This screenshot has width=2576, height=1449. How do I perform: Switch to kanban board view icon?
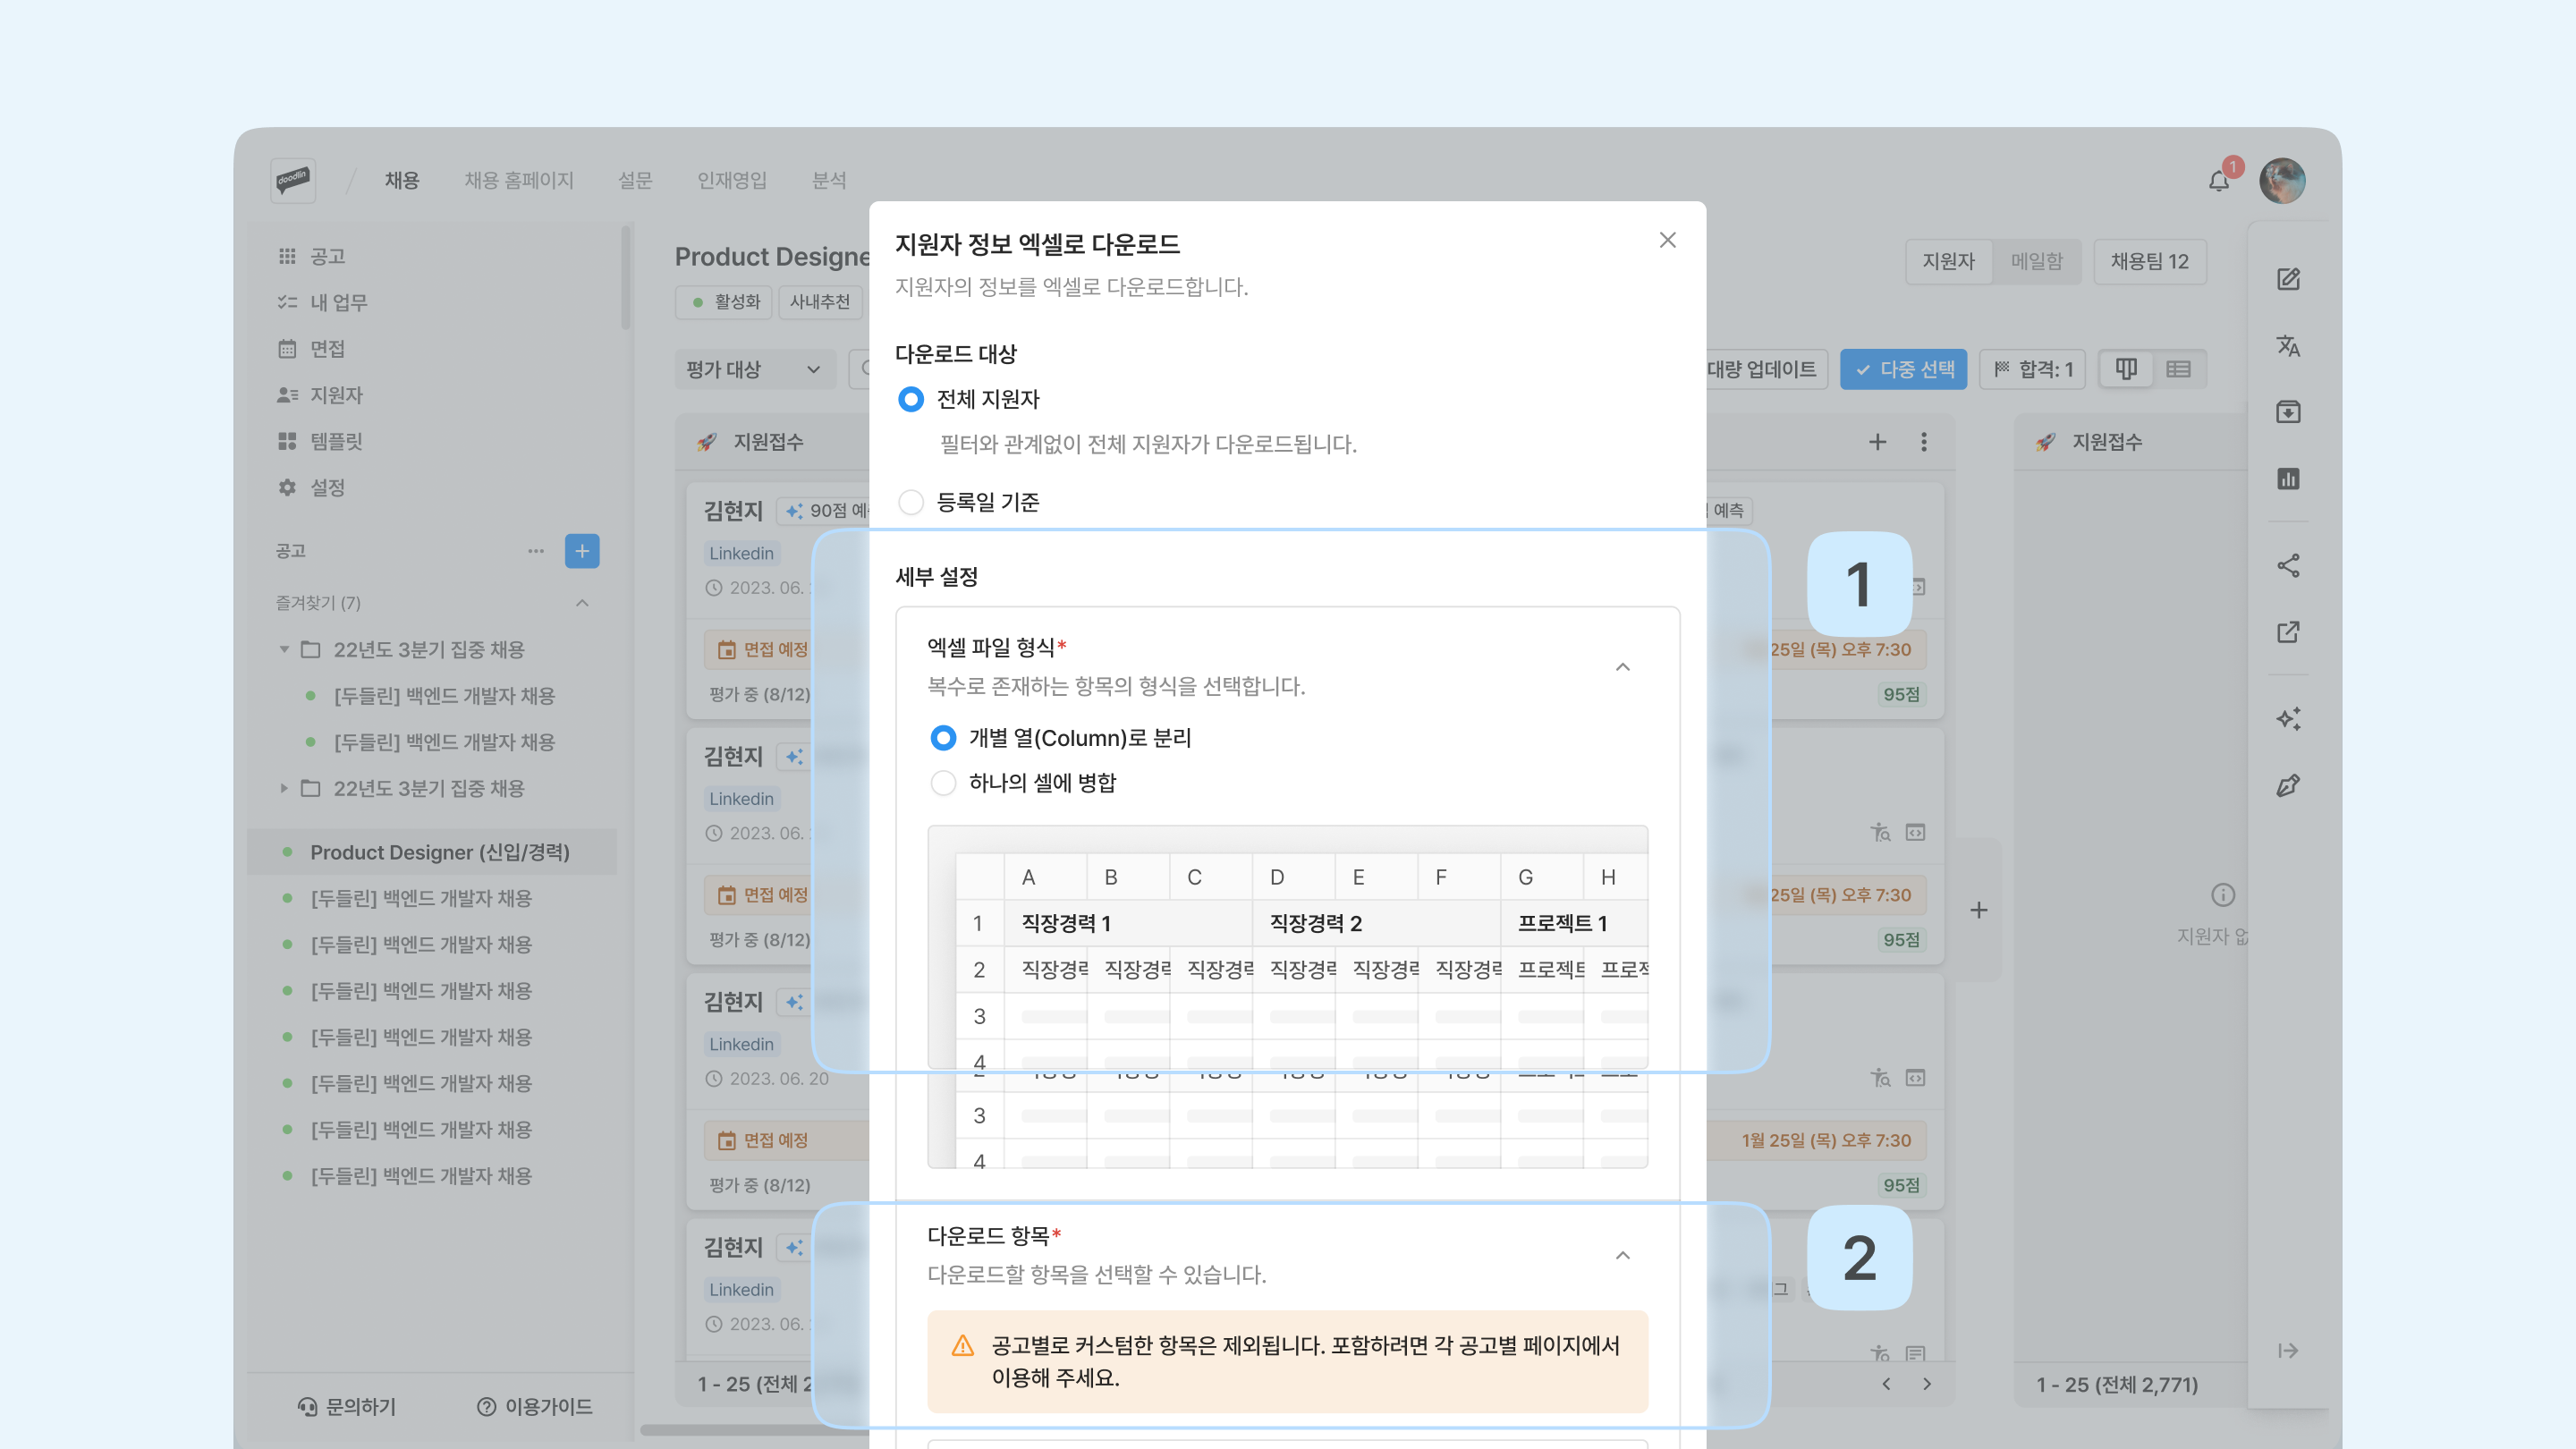click(2126, 369)
